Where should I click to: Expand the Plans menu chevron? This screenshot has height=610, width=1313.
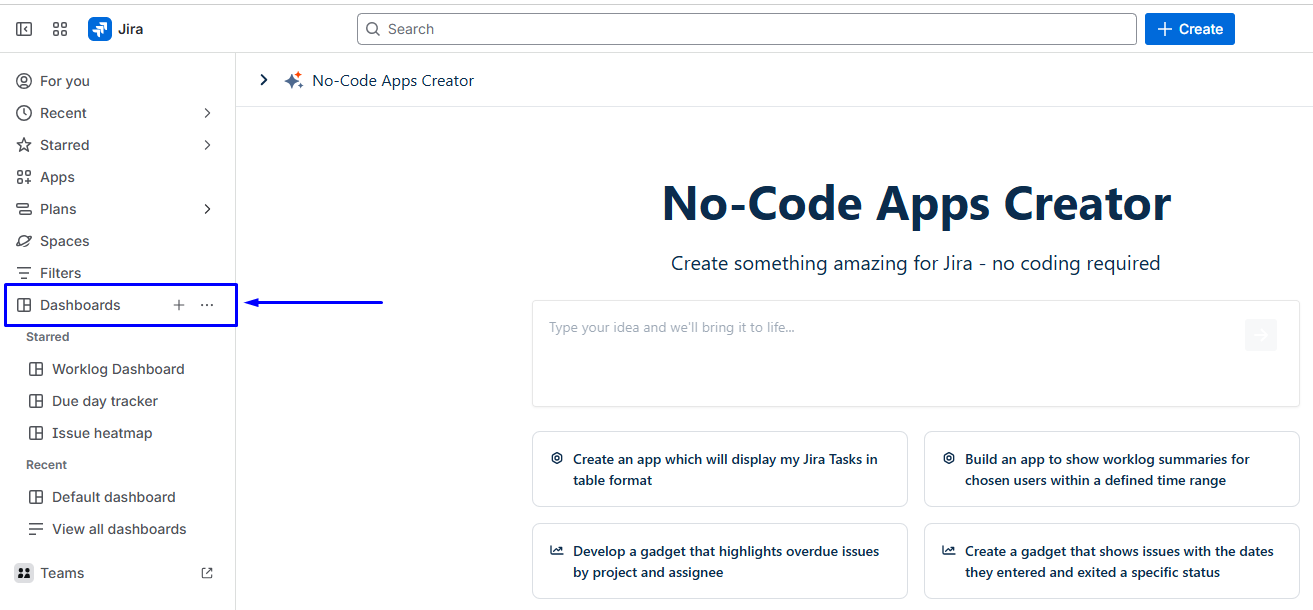tap(207, 209)
